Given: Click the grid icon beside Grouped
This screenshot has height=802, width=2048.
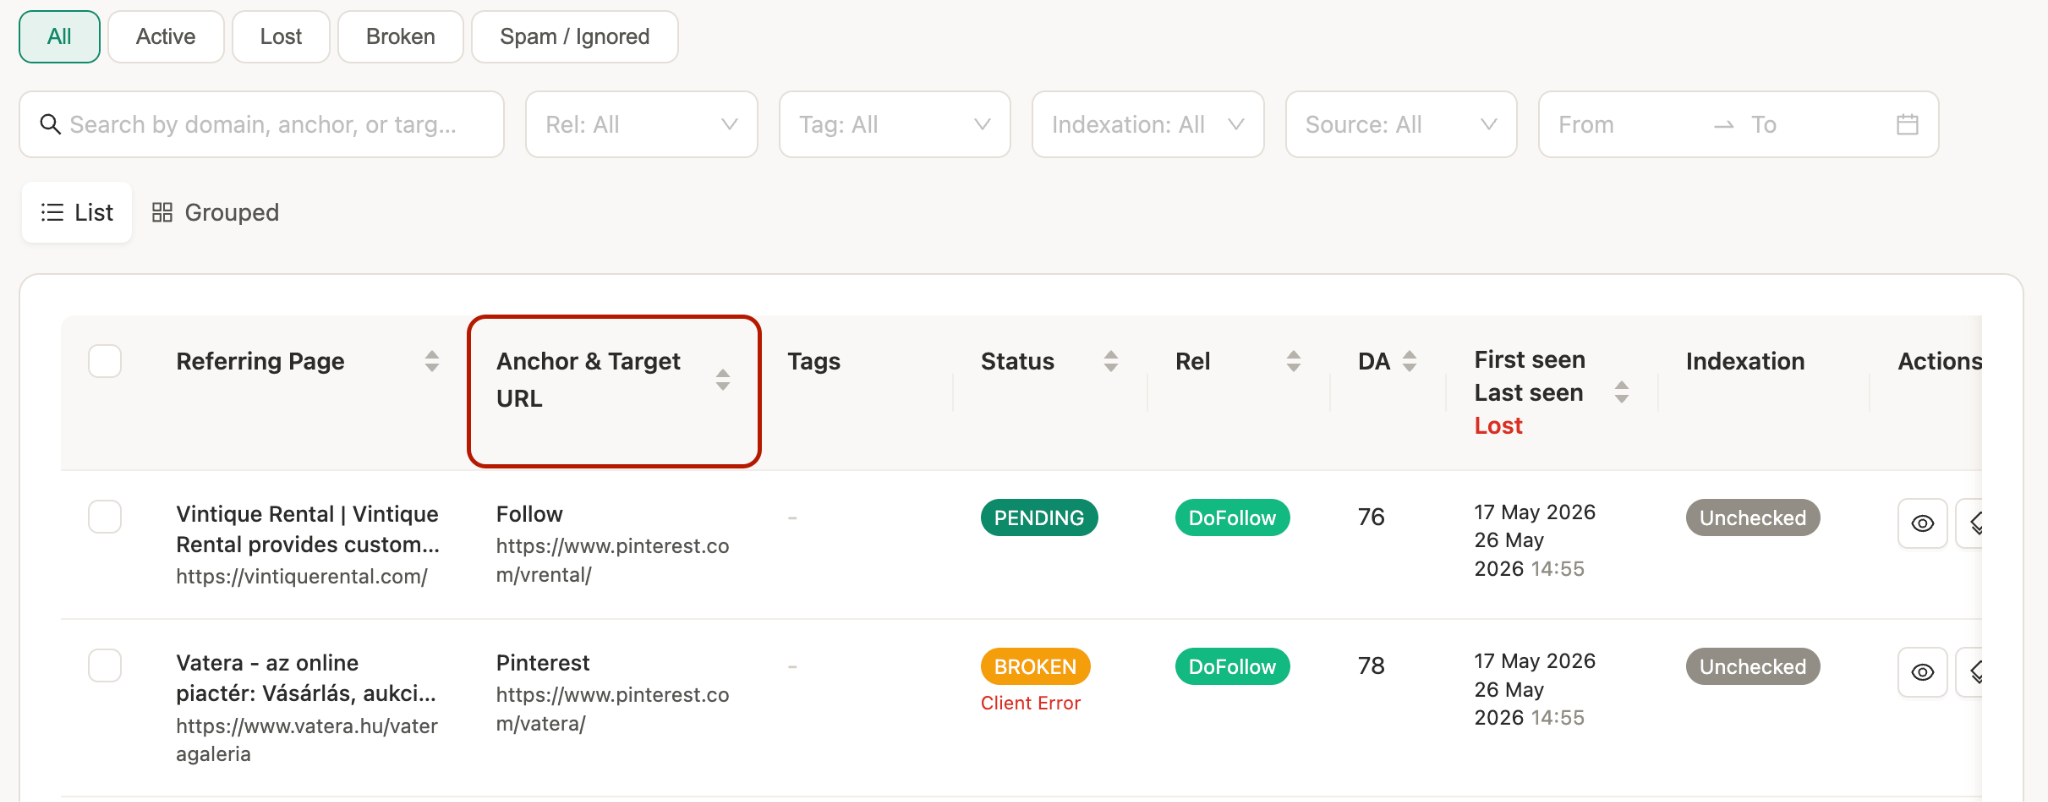Looking at the screenshot, I should [x=162, y=212].
